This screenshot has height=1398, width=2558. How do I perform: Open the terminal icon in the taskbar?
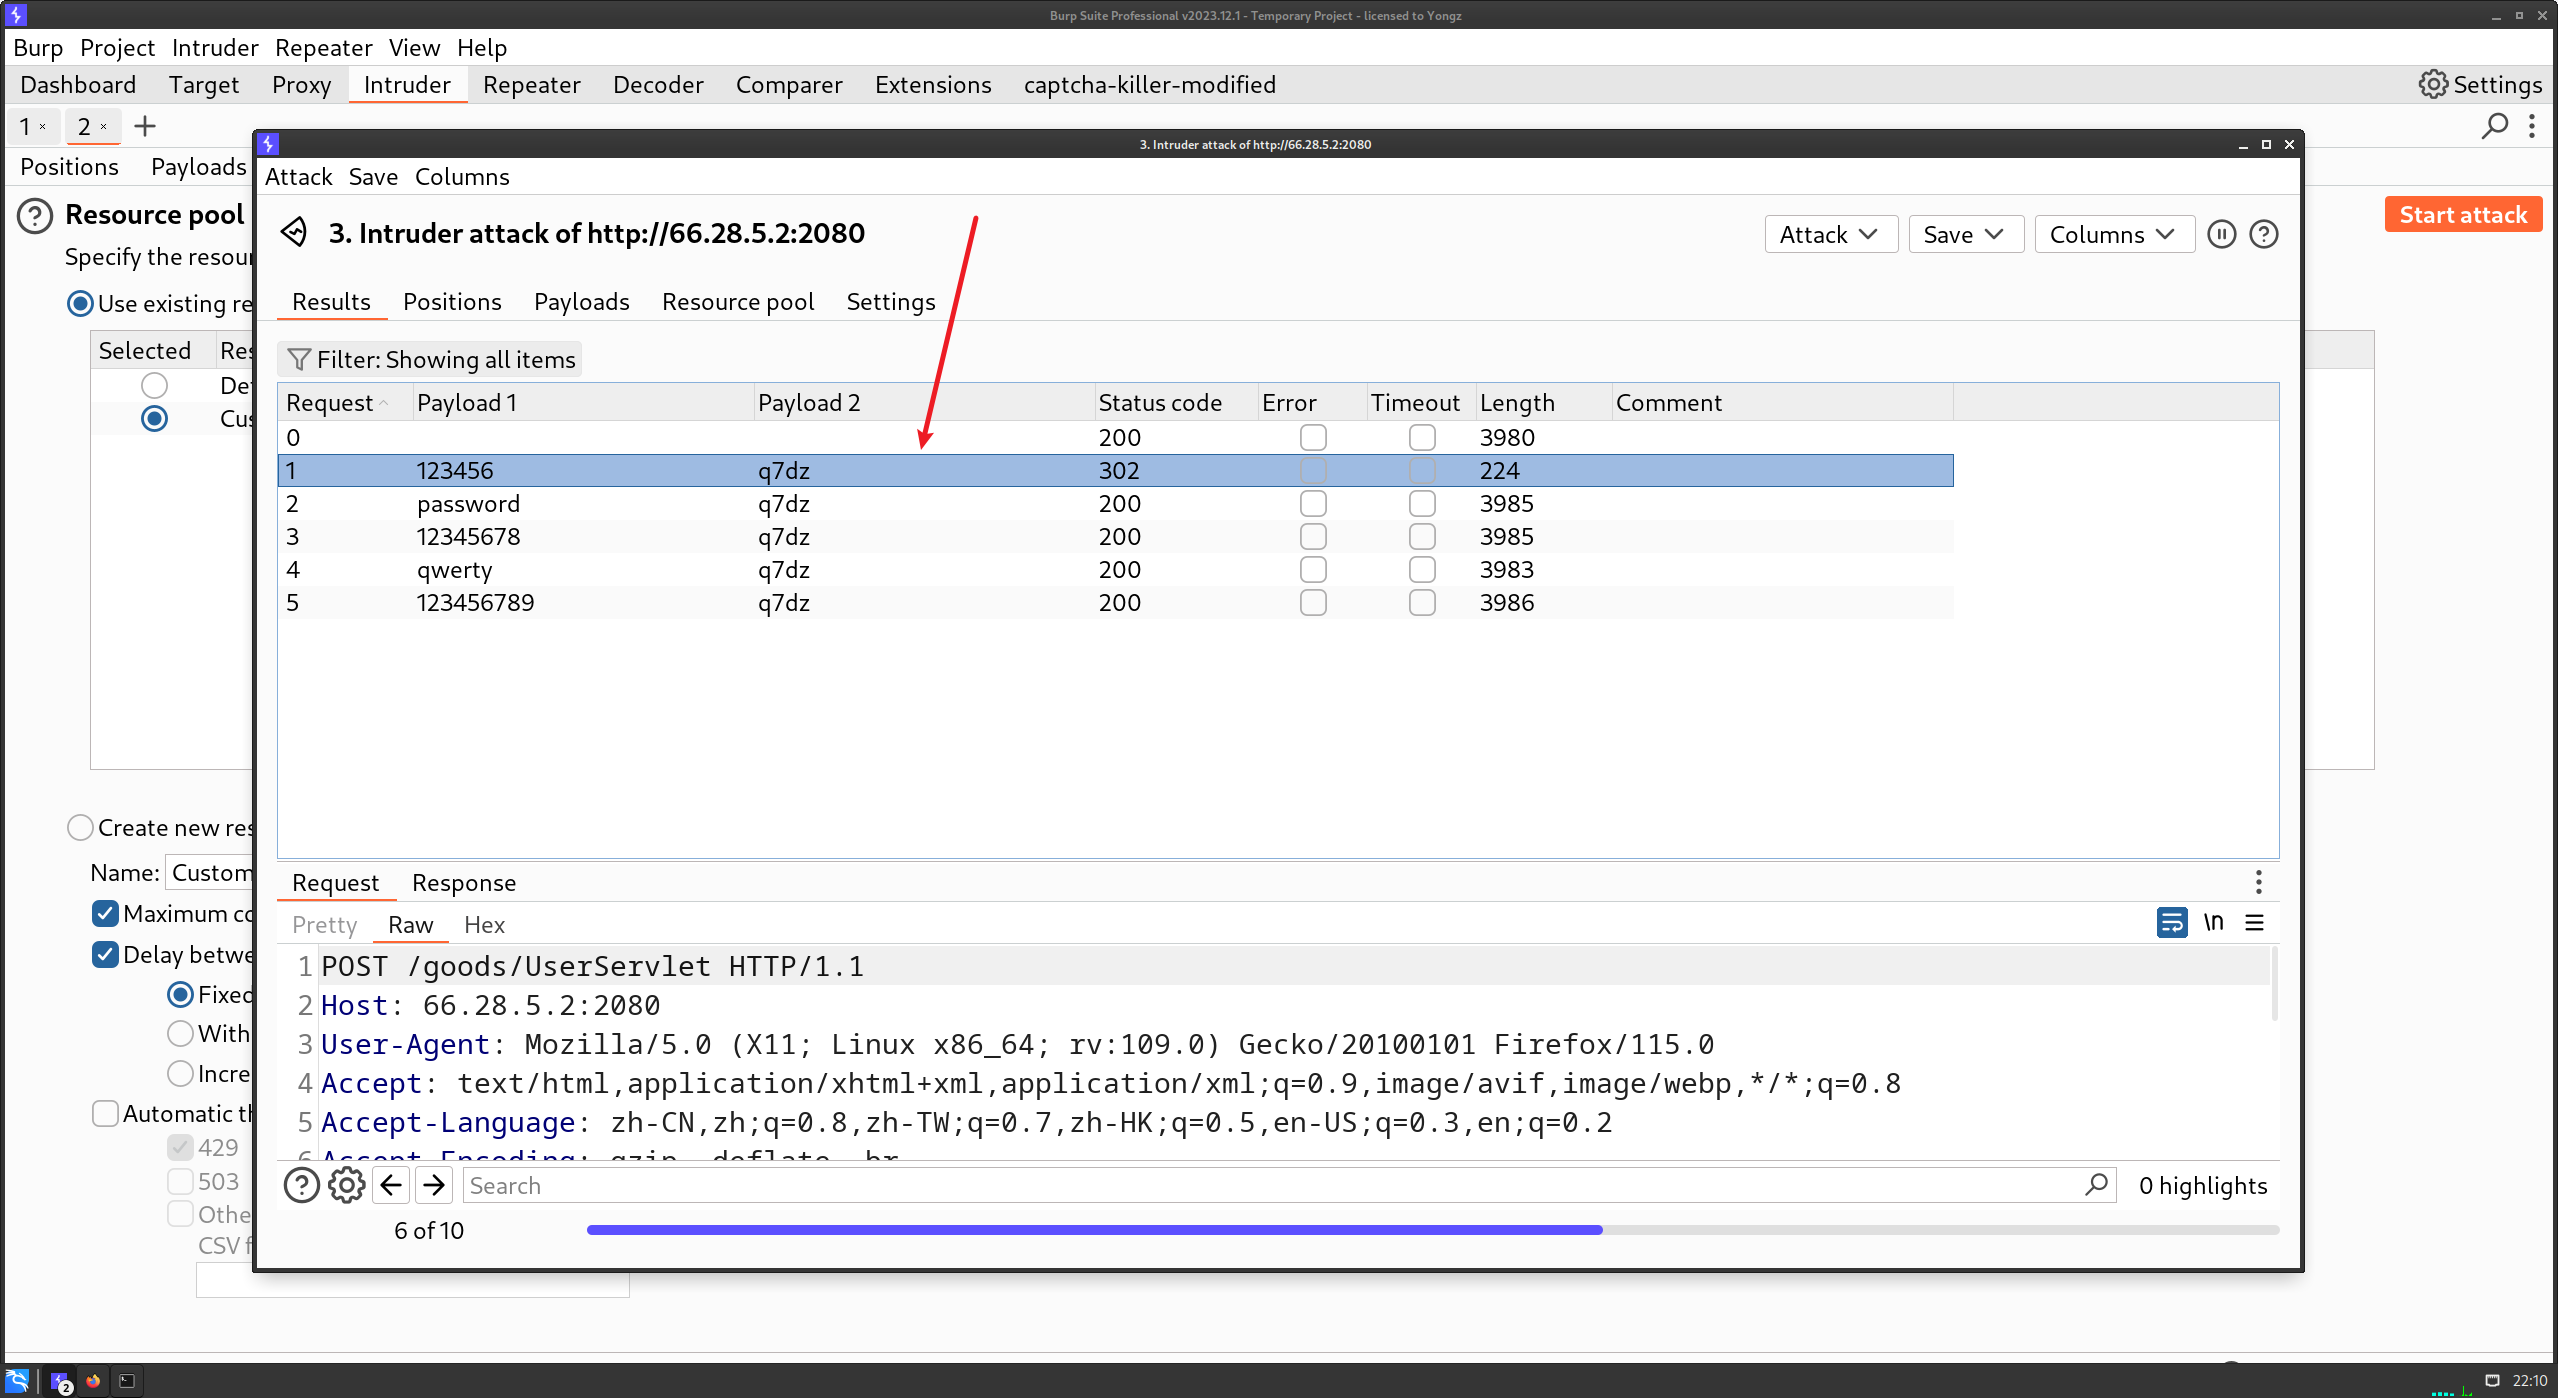[127, 1381]
